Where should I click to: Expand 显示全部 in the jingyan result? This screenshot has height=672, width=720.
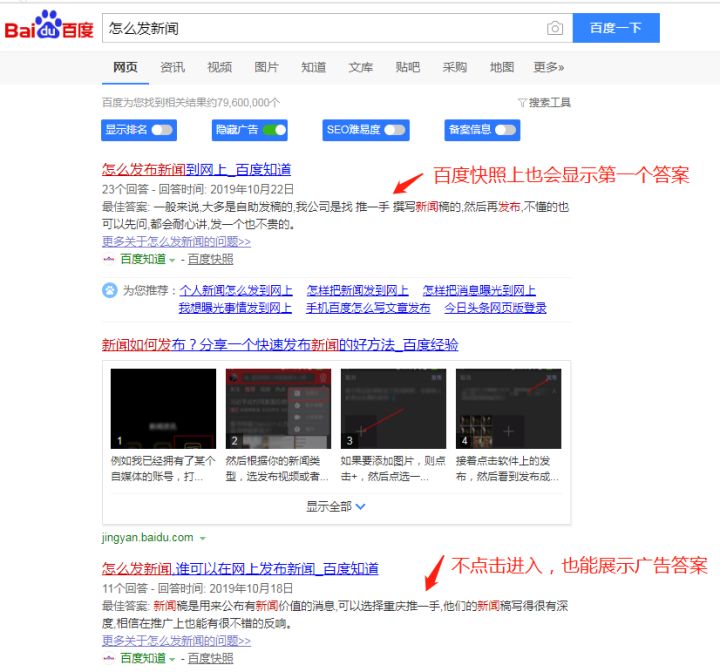click(x=336, y=506)
